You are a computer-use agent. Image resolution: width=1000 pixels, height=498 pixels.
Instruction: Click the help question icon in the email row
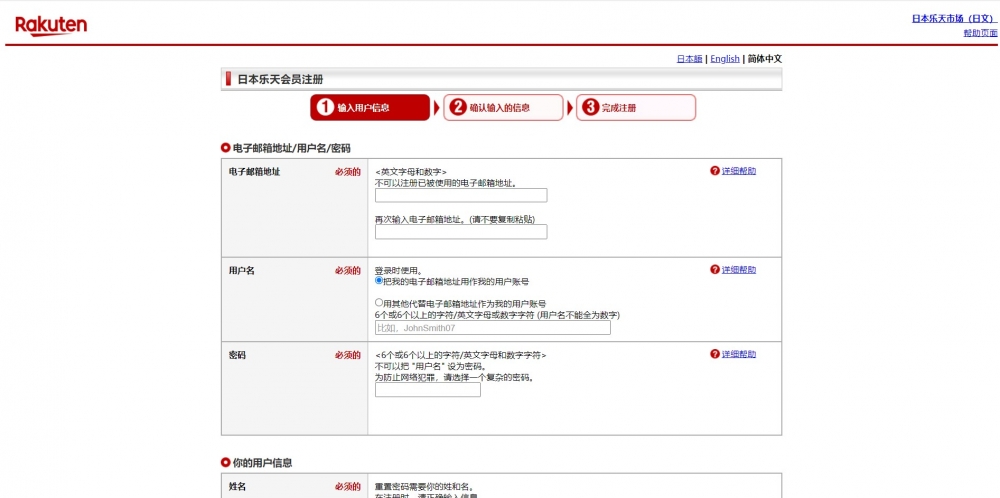click(x=714, y=171)
